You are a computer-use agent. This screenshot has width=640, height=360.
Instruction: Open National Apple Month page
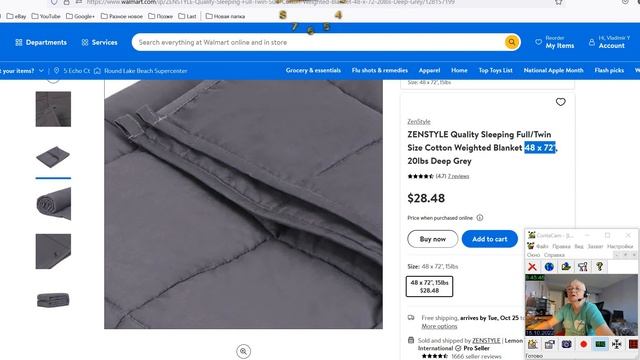pyautogui.click(x=553, y=70)
